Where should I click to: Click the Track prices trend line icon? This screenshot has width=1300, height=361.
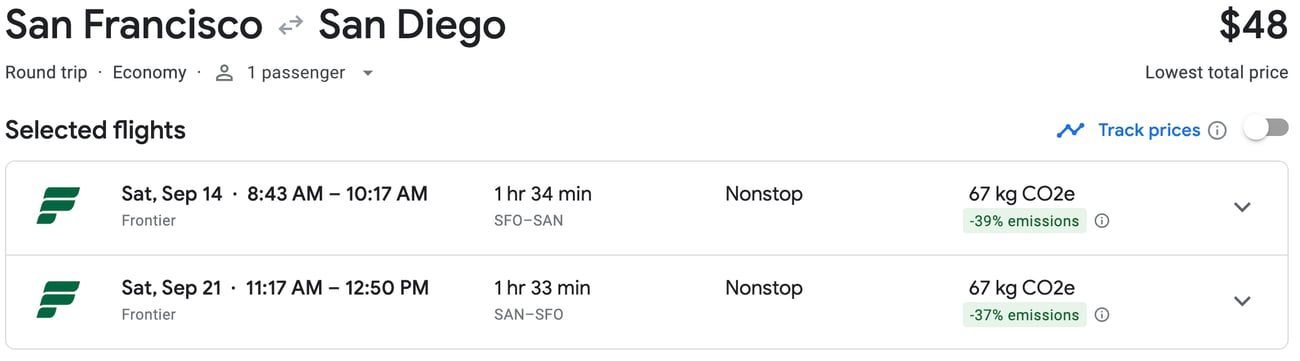pyautogui.click(x=1071, y=130)
